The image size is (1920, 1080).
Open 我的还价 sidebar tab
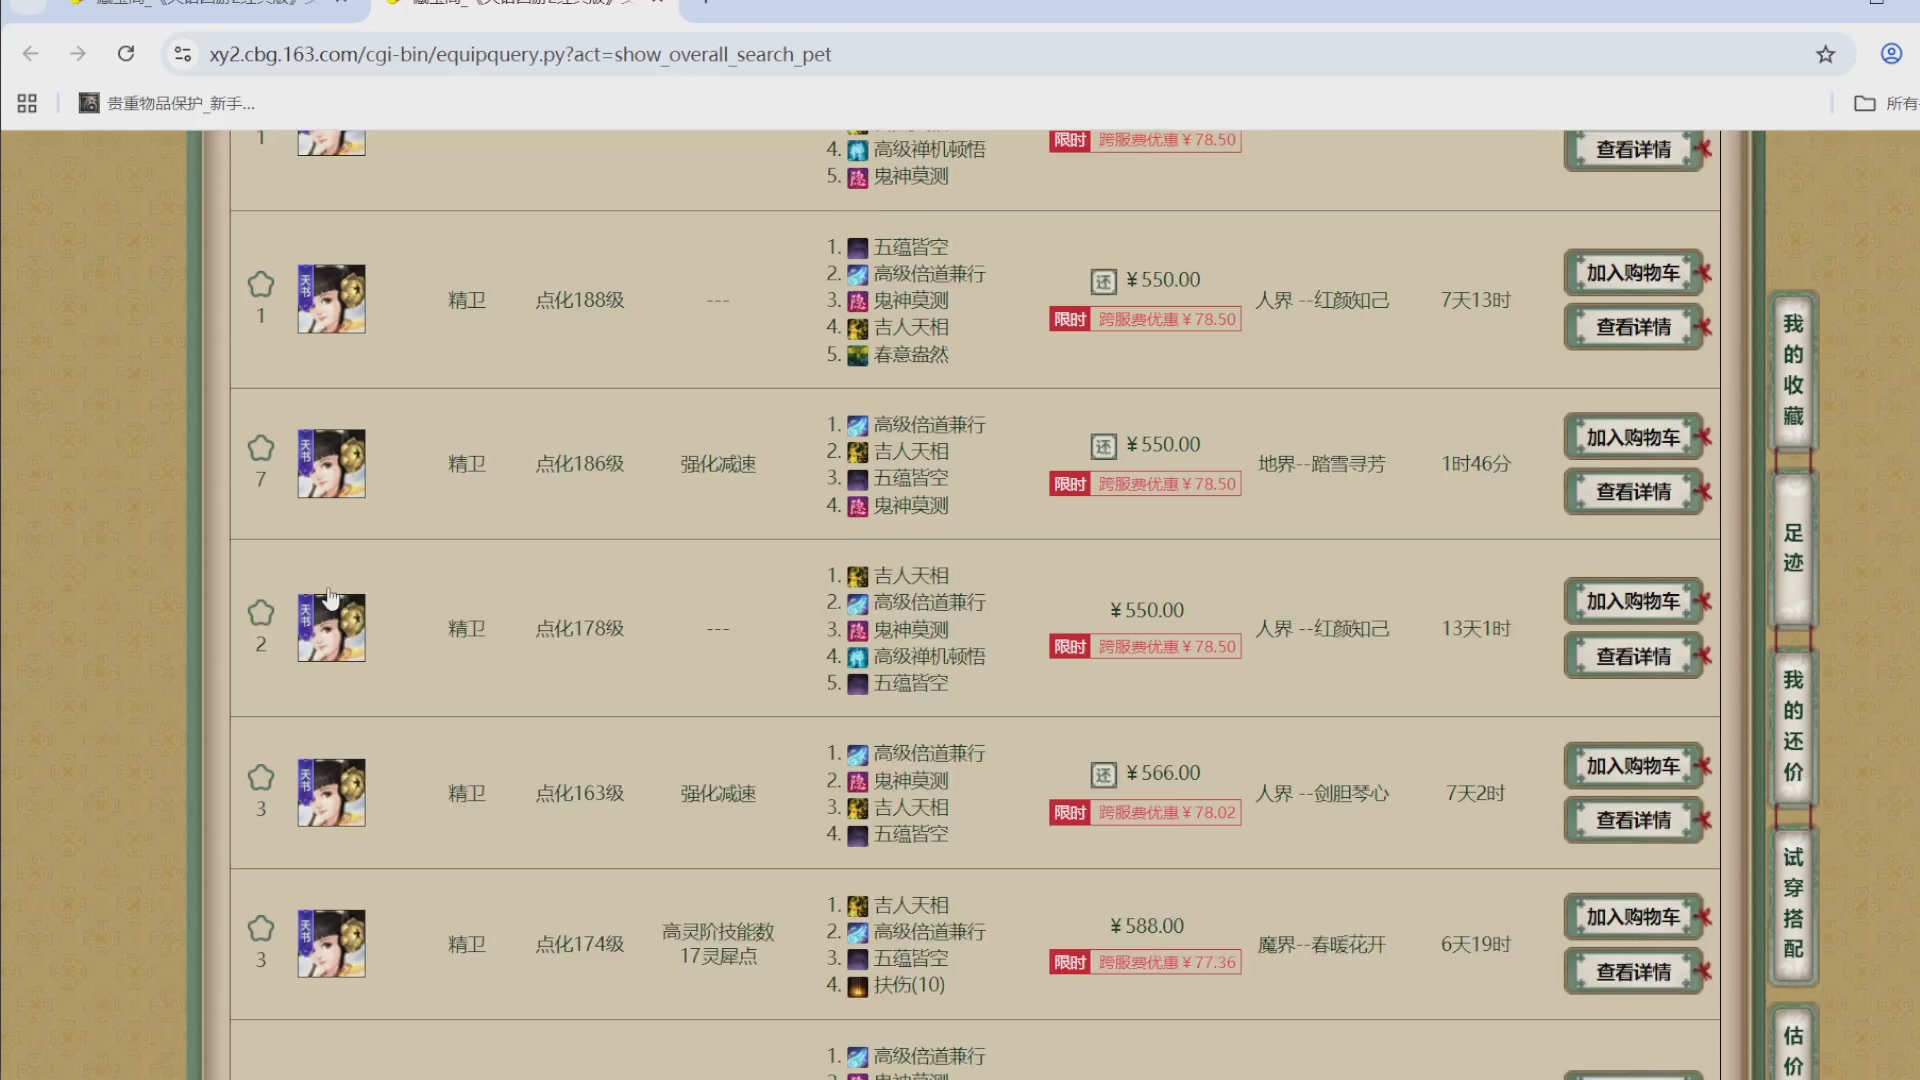pos(1793,726)
